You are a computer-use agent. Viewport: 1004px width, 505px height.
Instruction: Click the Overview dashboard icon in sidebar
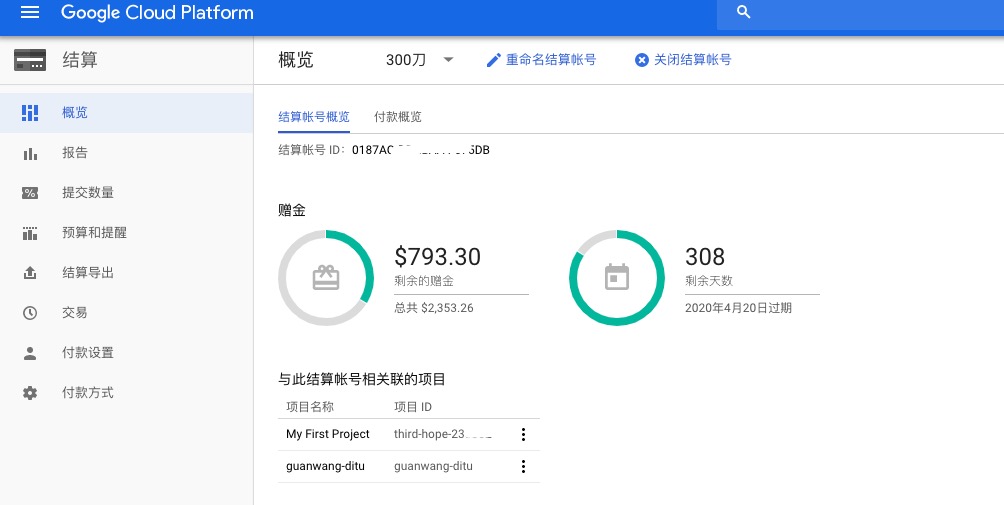pyautogui.click(x=30, y=113)
